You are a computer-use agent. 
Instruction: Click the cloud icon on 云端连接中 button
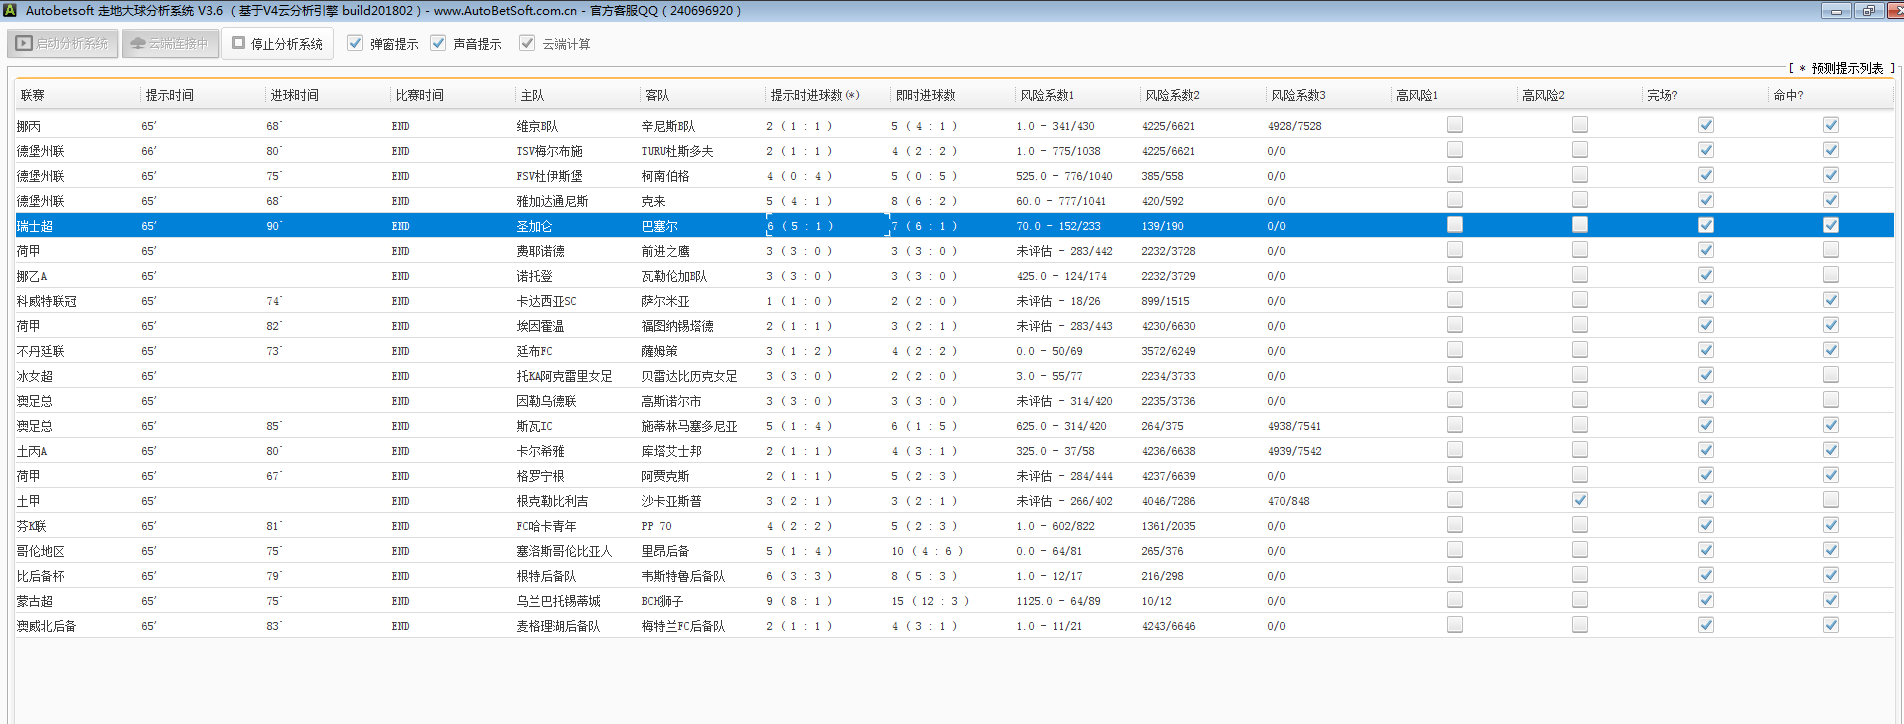pyautogui.click(x=138, y=44)
